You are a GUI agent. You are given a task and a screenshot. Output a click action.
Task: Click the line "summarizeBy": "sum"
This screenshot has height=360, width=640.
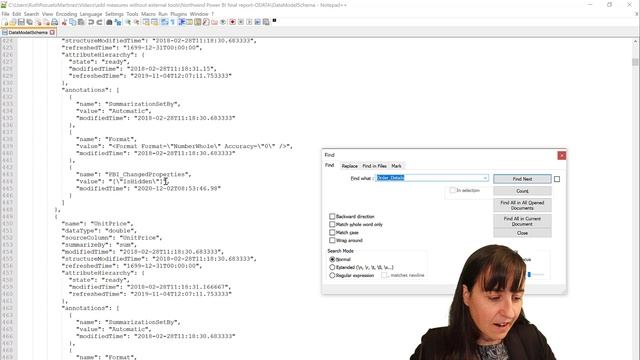(x=98, y=245)
